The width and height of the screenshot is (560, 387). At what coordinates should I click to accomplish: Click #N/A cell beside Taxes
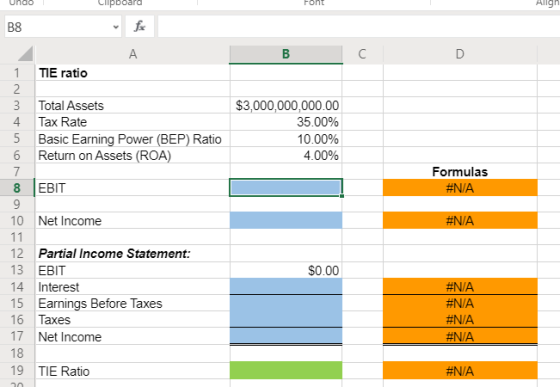(460, 320)
